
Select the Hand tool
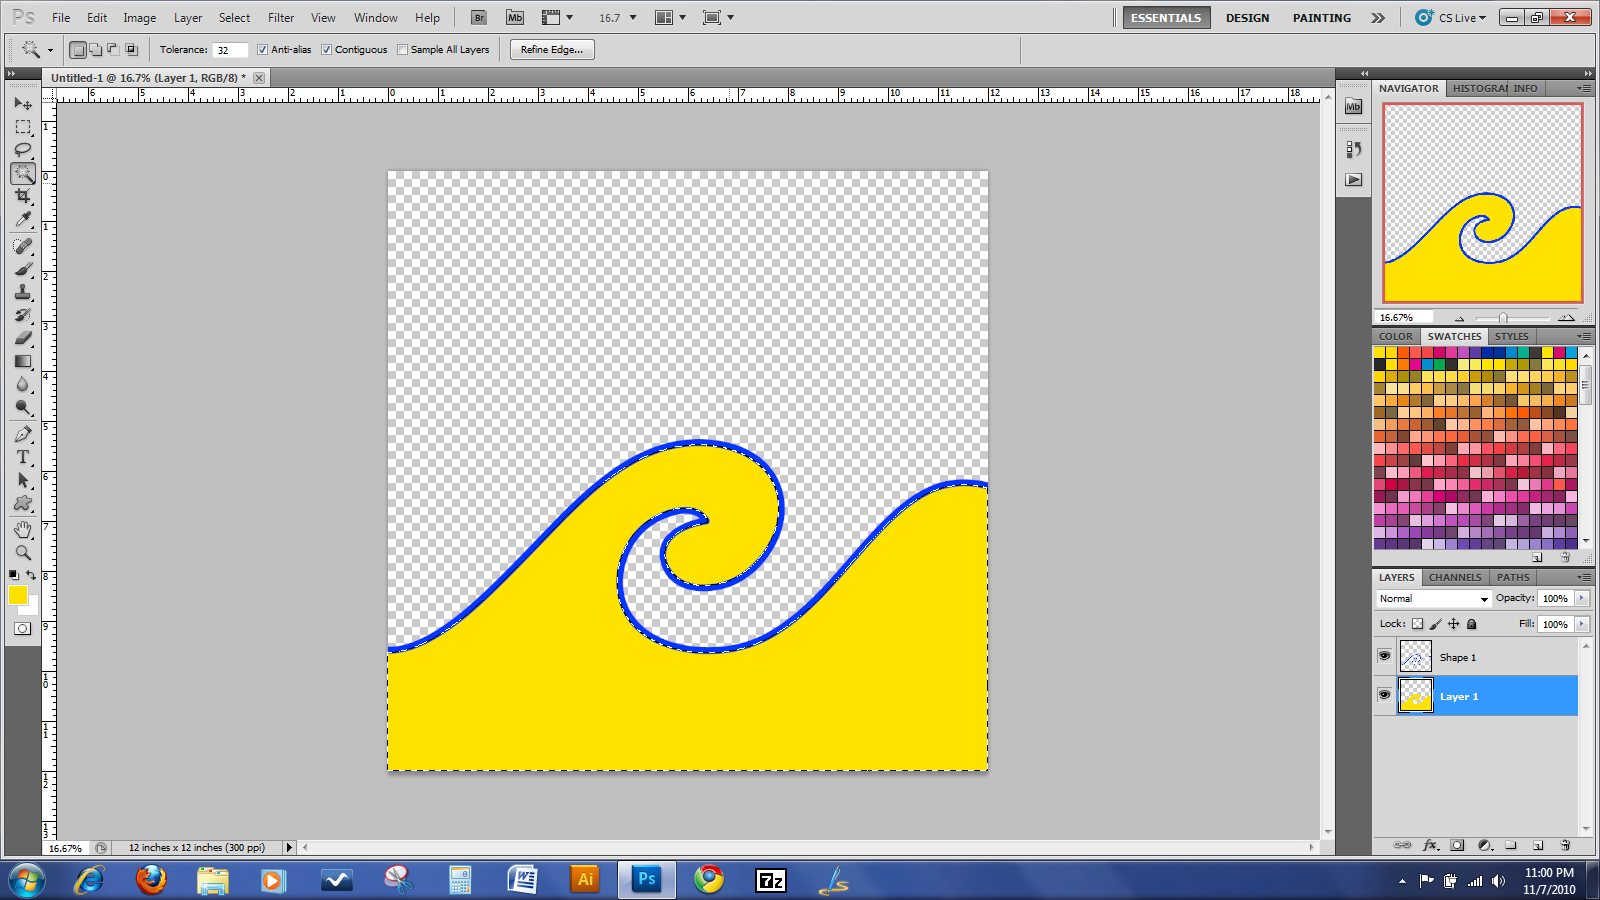click(x=23, y=529)
